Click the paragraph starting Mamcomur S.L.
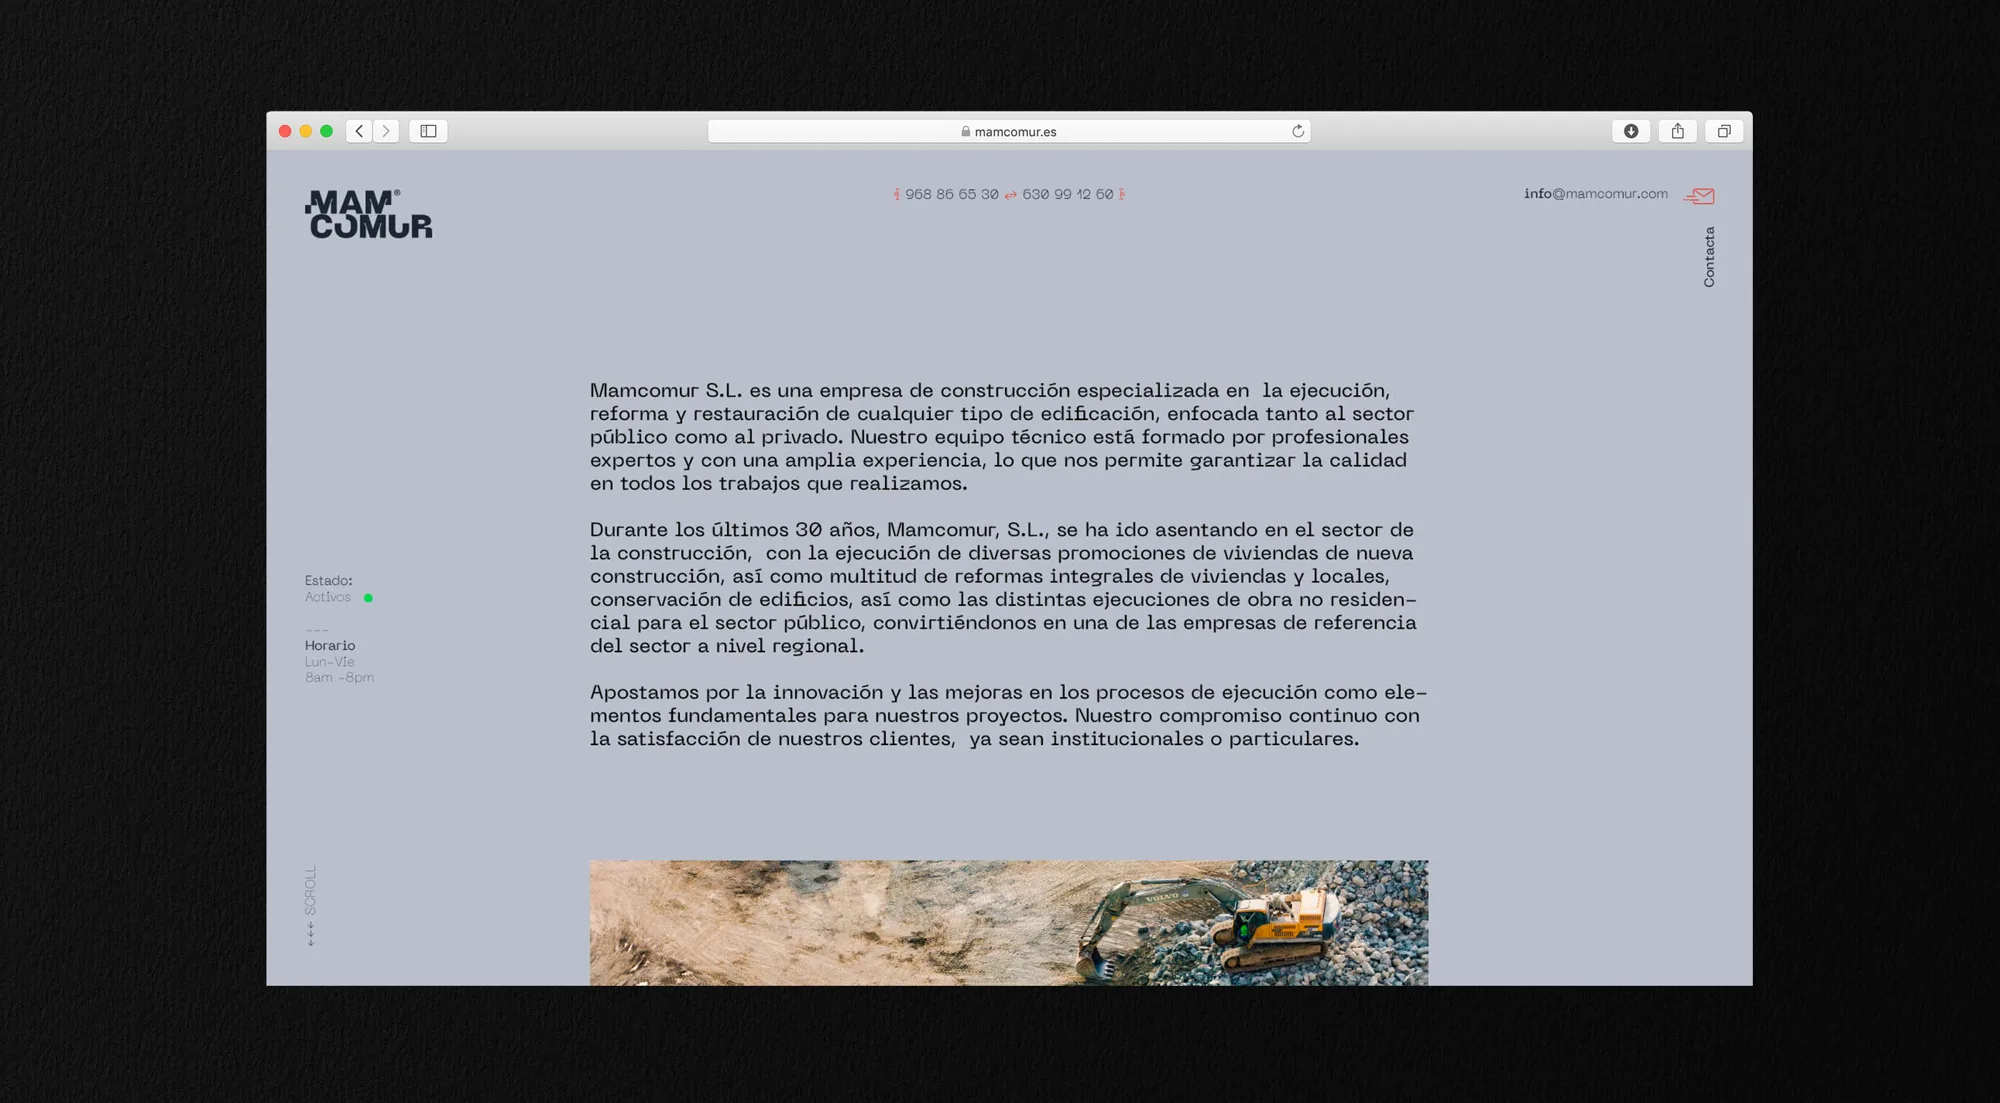 pyautogui.click(x=1002, y=437)
